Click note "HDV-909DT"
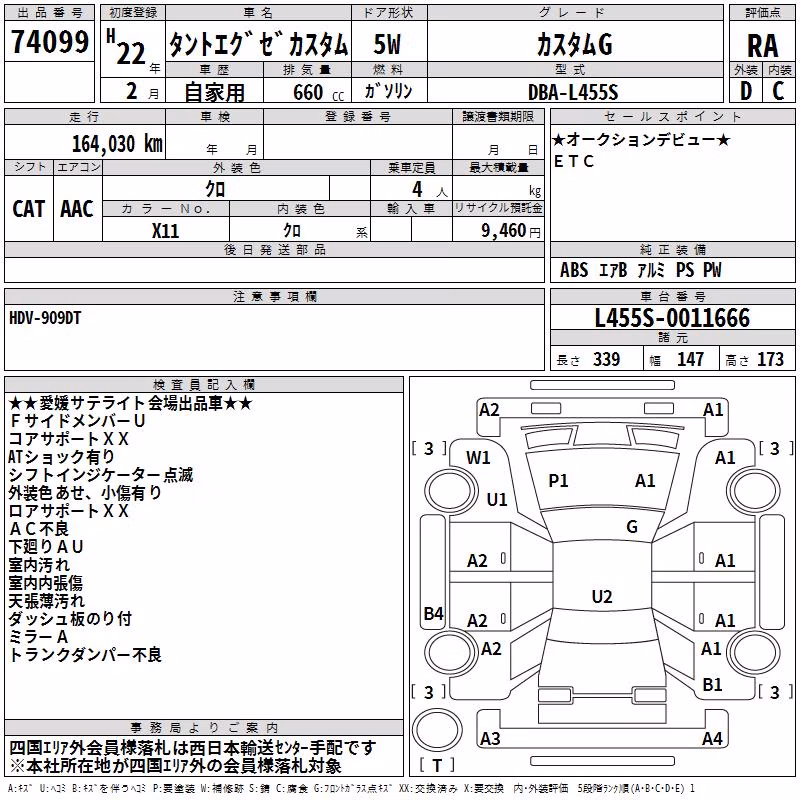Image resolution: width=800 pixels, height=800 pixels. pos(45,318)
